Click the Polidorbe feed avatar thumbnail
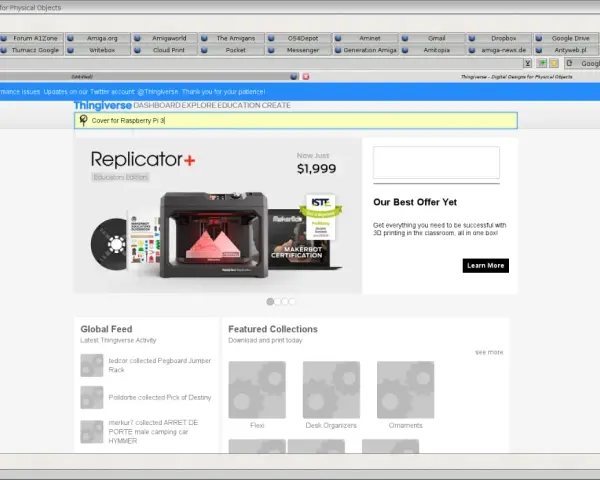Screen dimensions: 600x480 point(92,397)
